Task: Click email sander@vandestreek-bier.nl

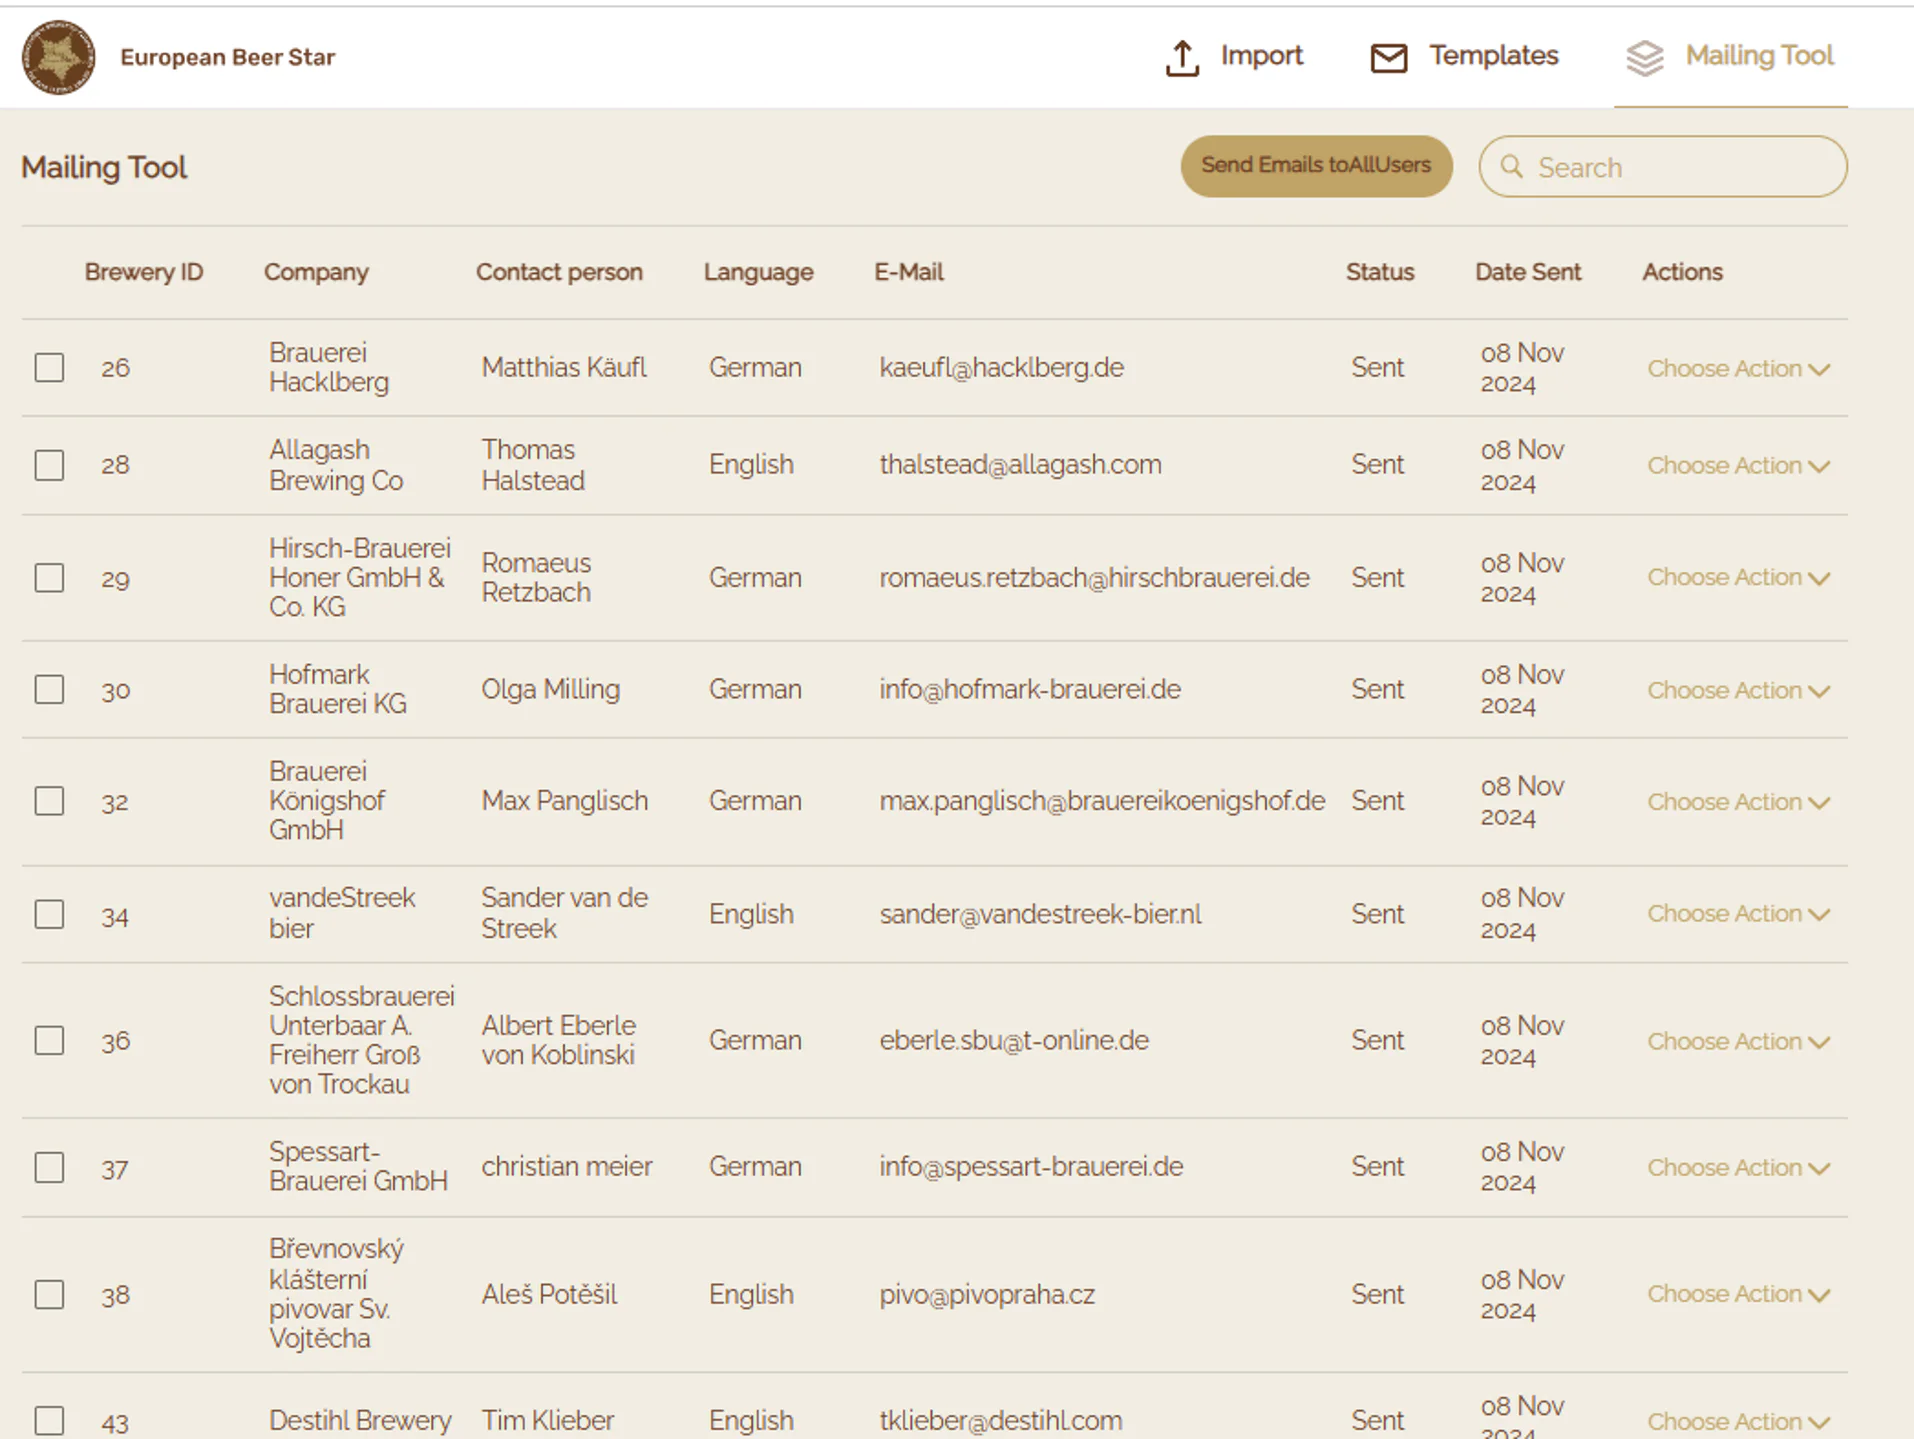Action: [1040, 915]
